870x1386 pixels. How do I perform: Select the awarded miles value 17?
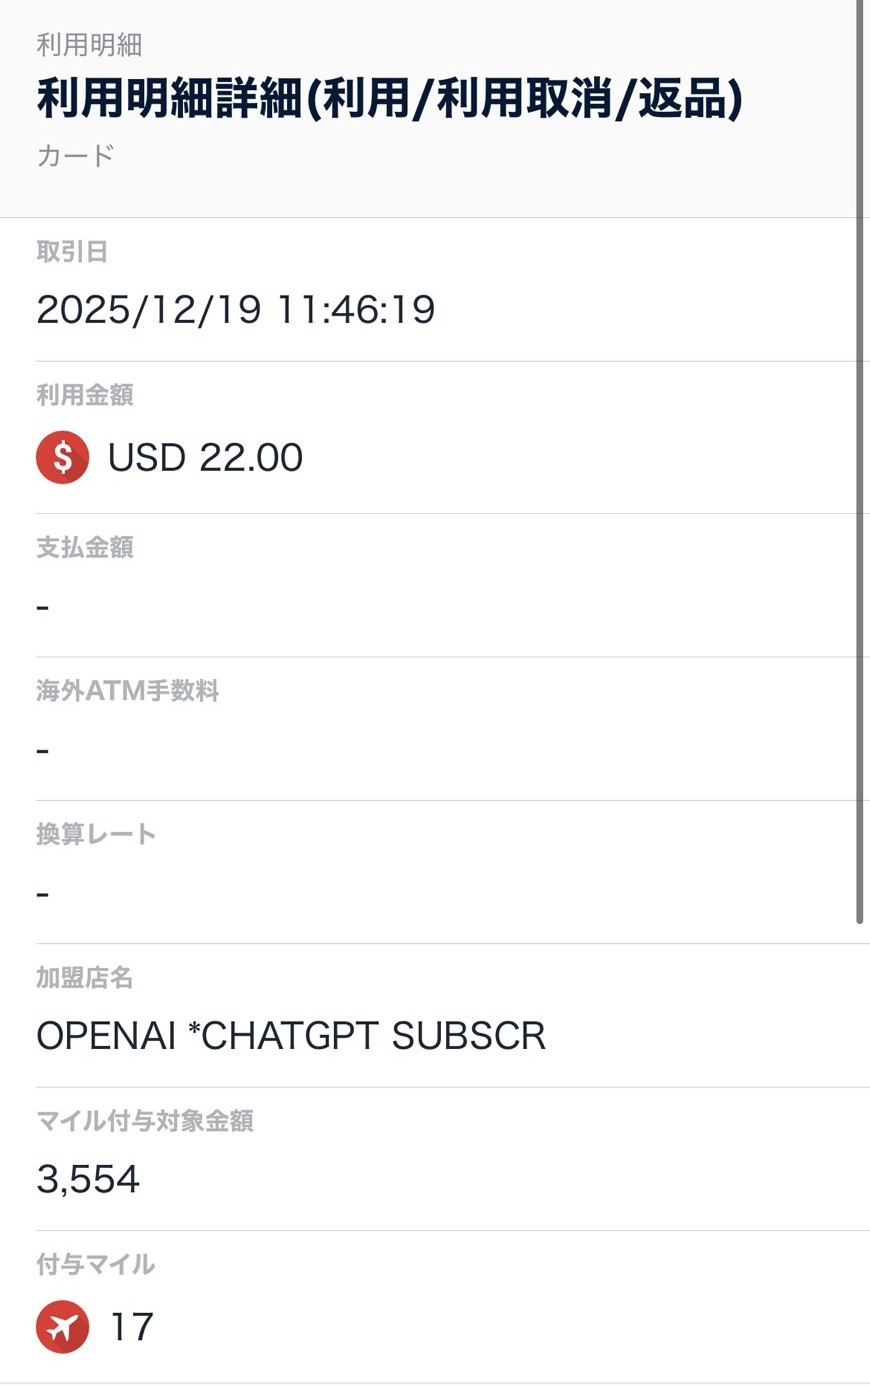click(131, 1327)
